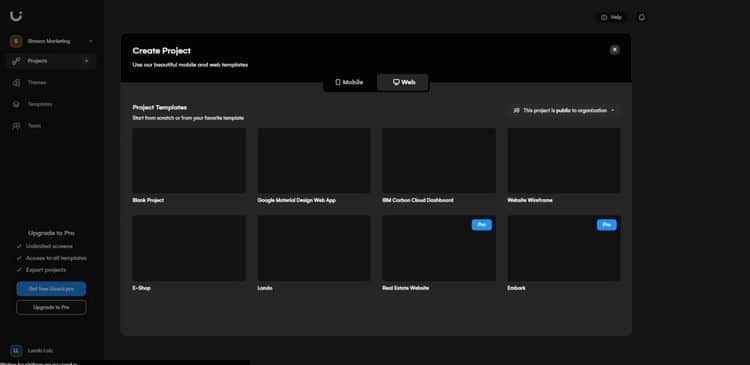Open notifications via the bell icon
Viewport: 750px width, 365px height.
(642, 17)
